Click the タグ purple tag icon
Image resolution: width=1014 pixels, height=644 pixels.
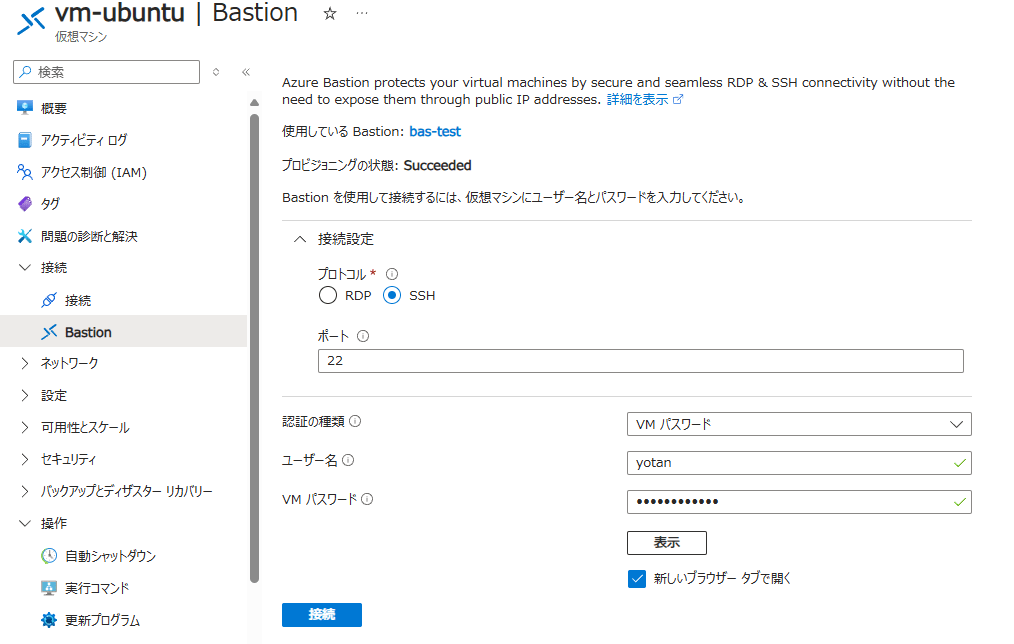click(25, 204)
